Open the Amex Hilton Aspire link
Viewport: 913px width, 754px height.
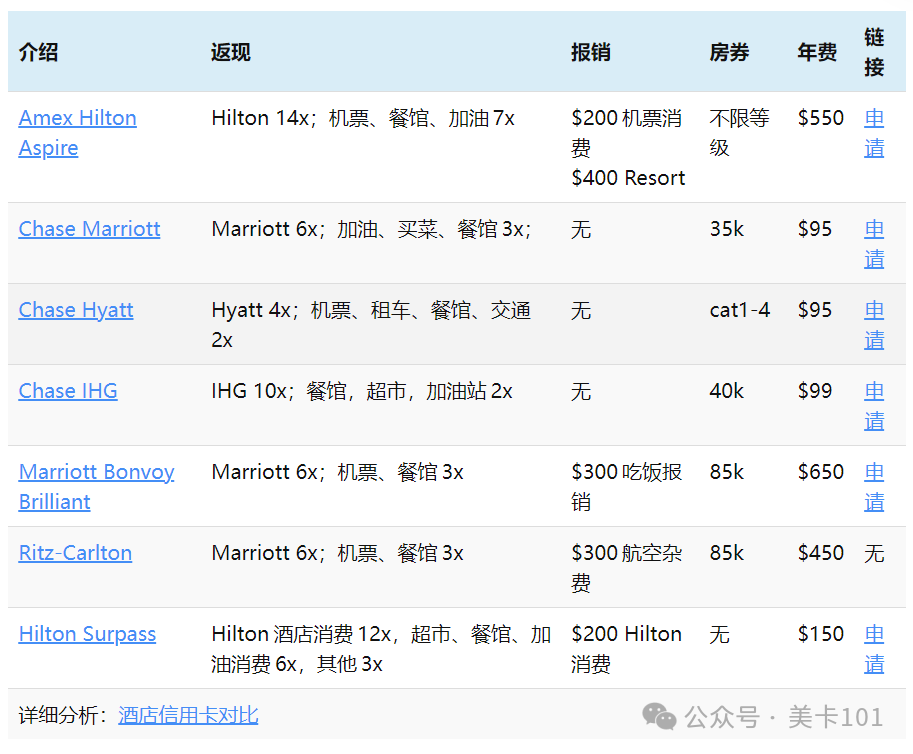click(77, 133)
